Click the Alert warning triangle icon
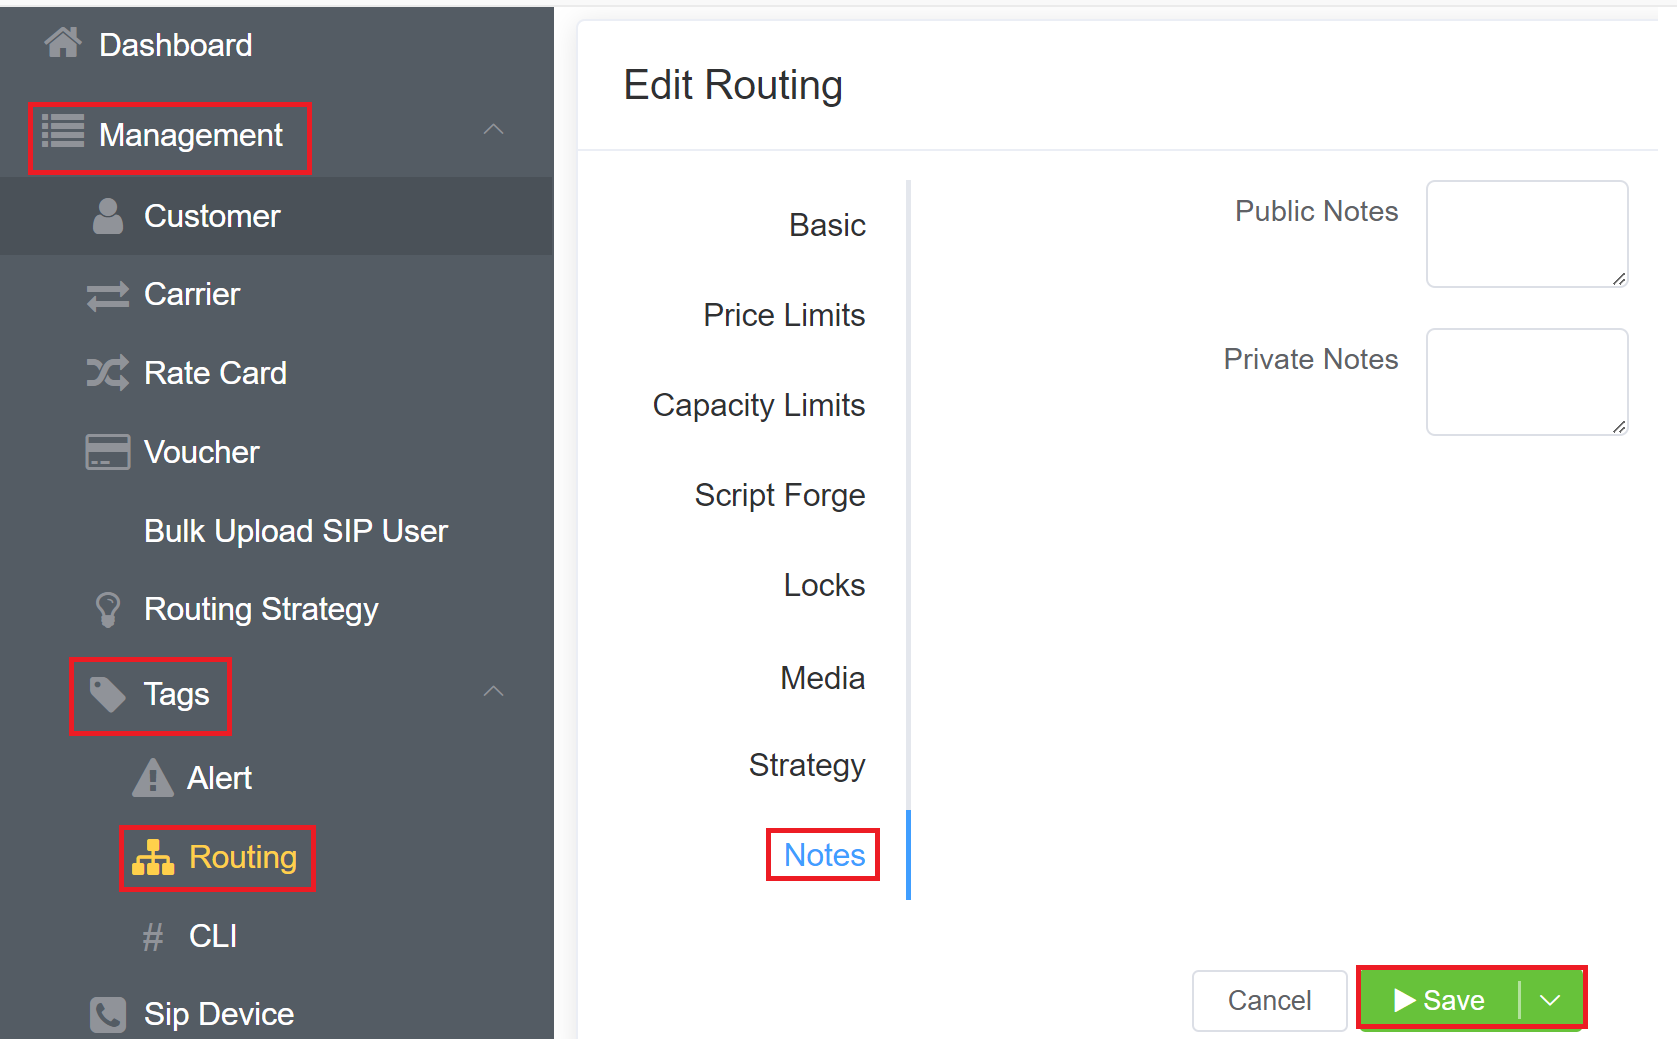The height and width of the screenshot is (1039, 1677). pyautogui.click(x=152, y=778)
